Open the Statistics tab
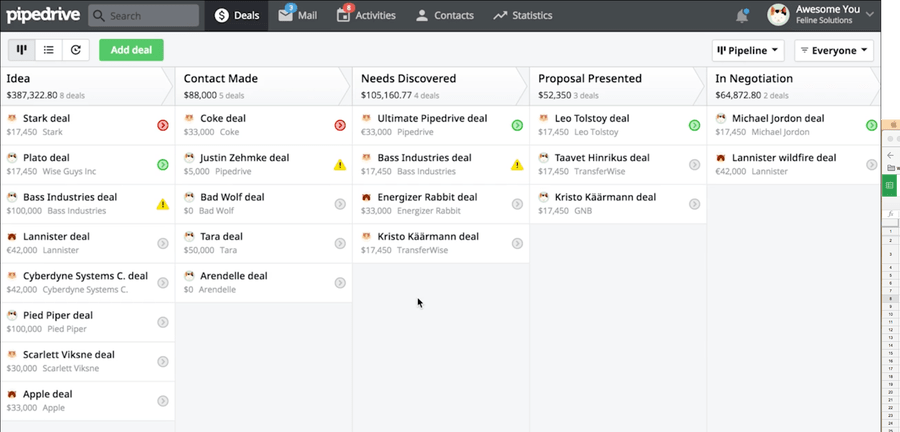This screenshot has width=900, height=432. pyautogui.click(x=523, y=15)
